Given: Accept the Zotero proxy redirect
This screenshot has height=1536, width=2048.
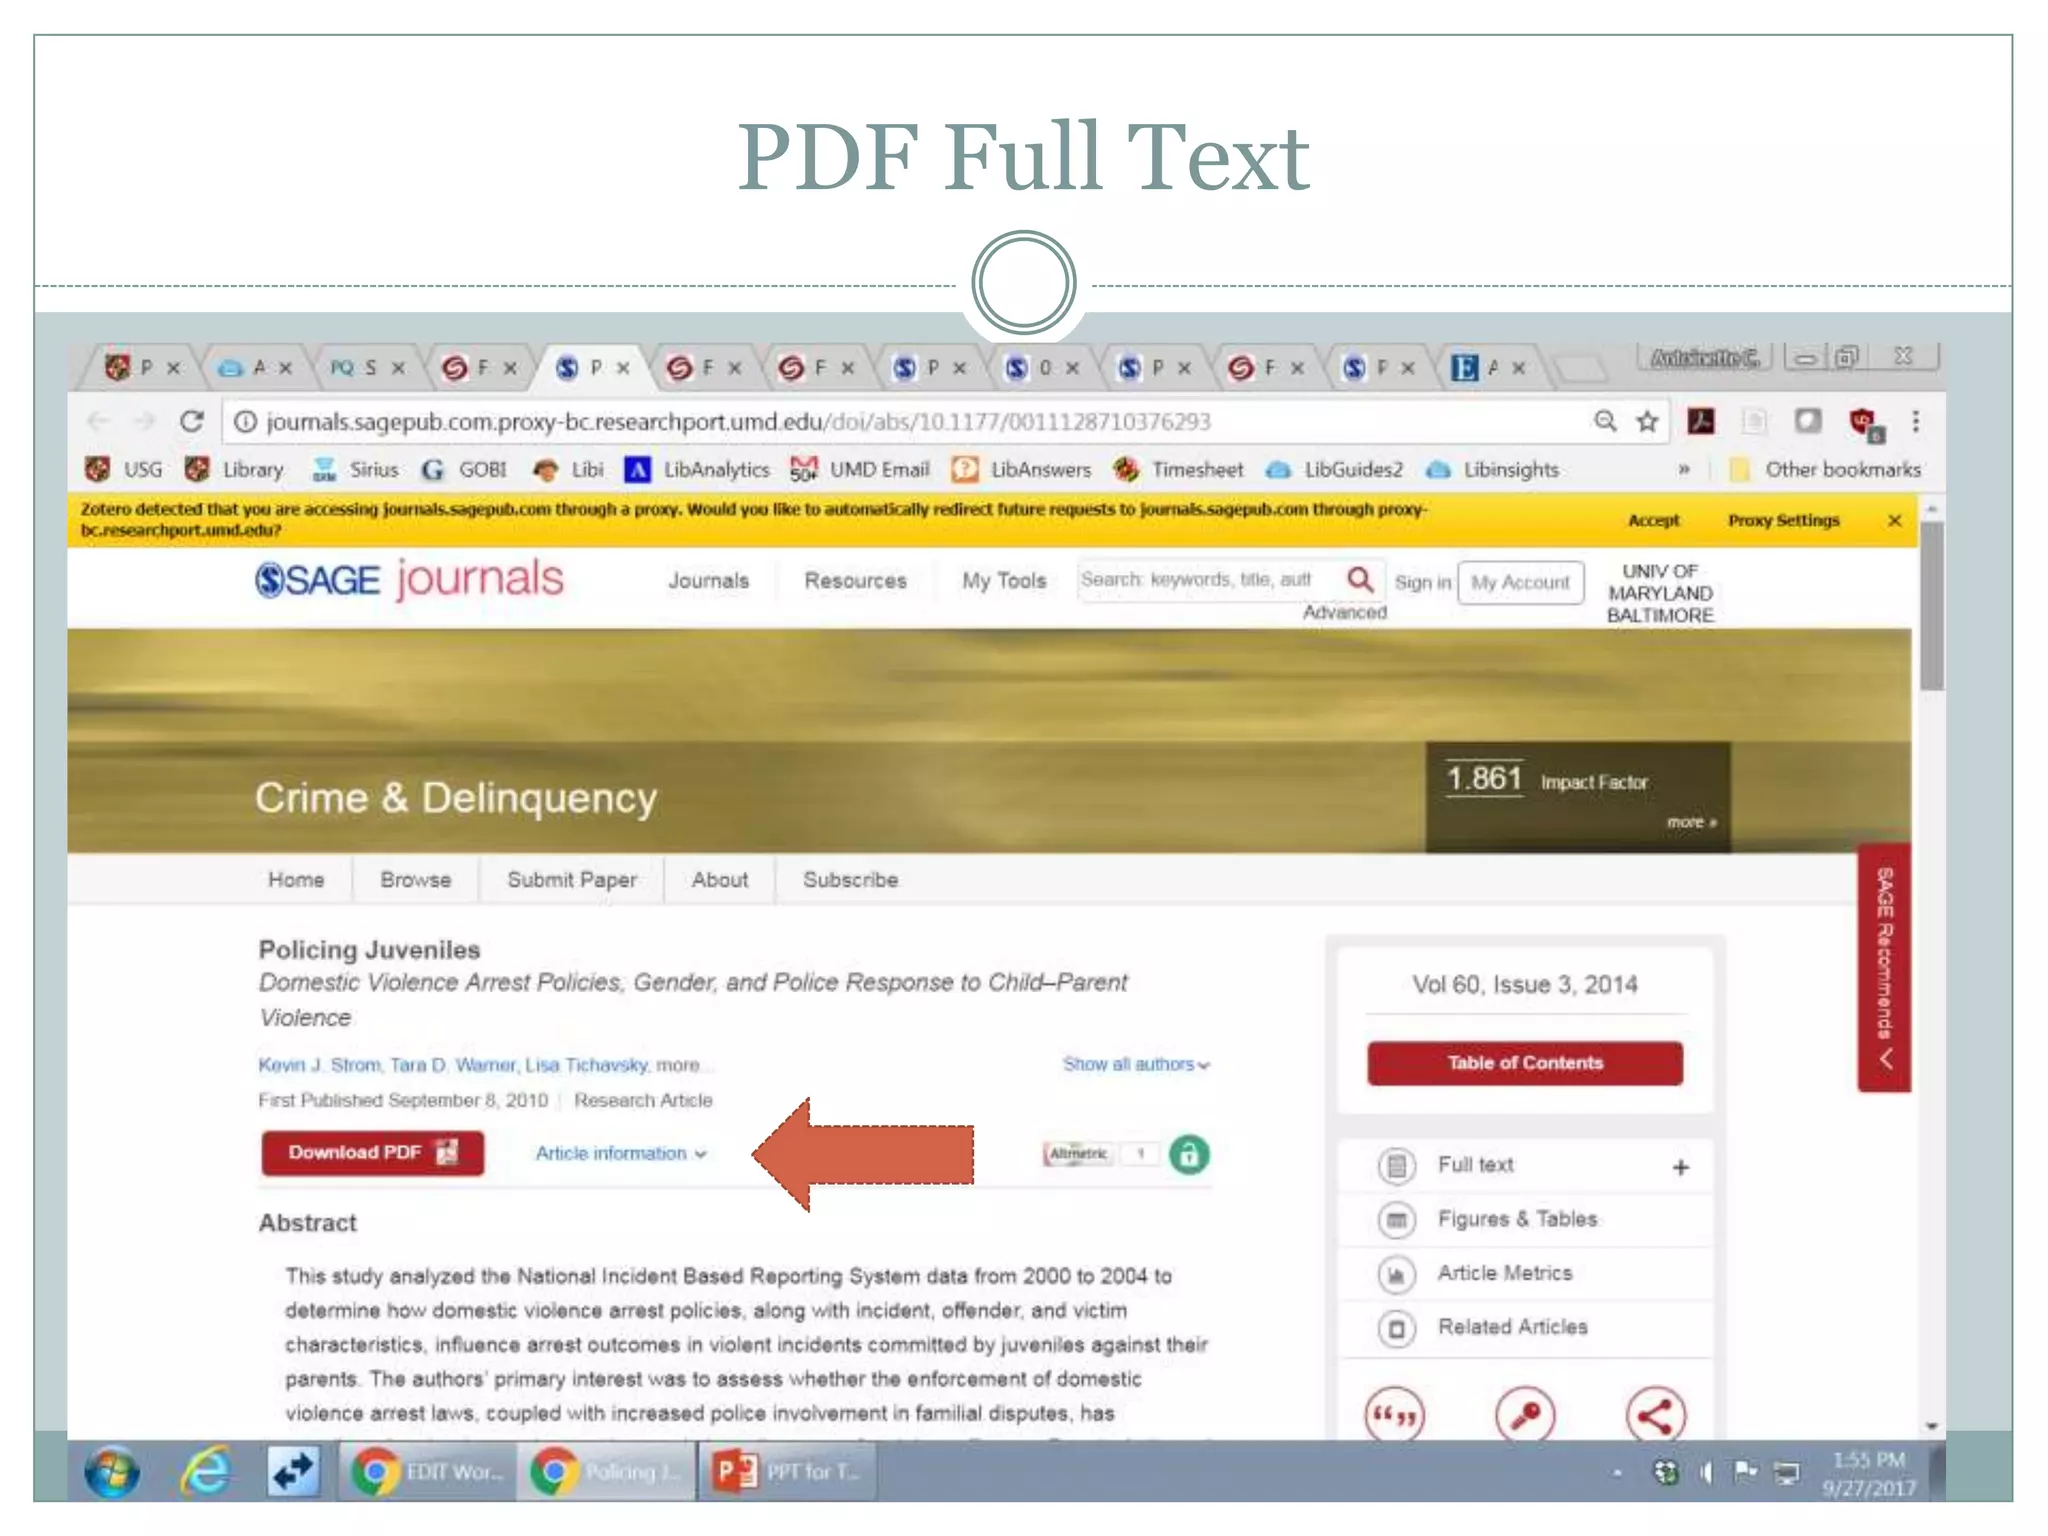Looking at the screenshot, I should click(1653, 520).
